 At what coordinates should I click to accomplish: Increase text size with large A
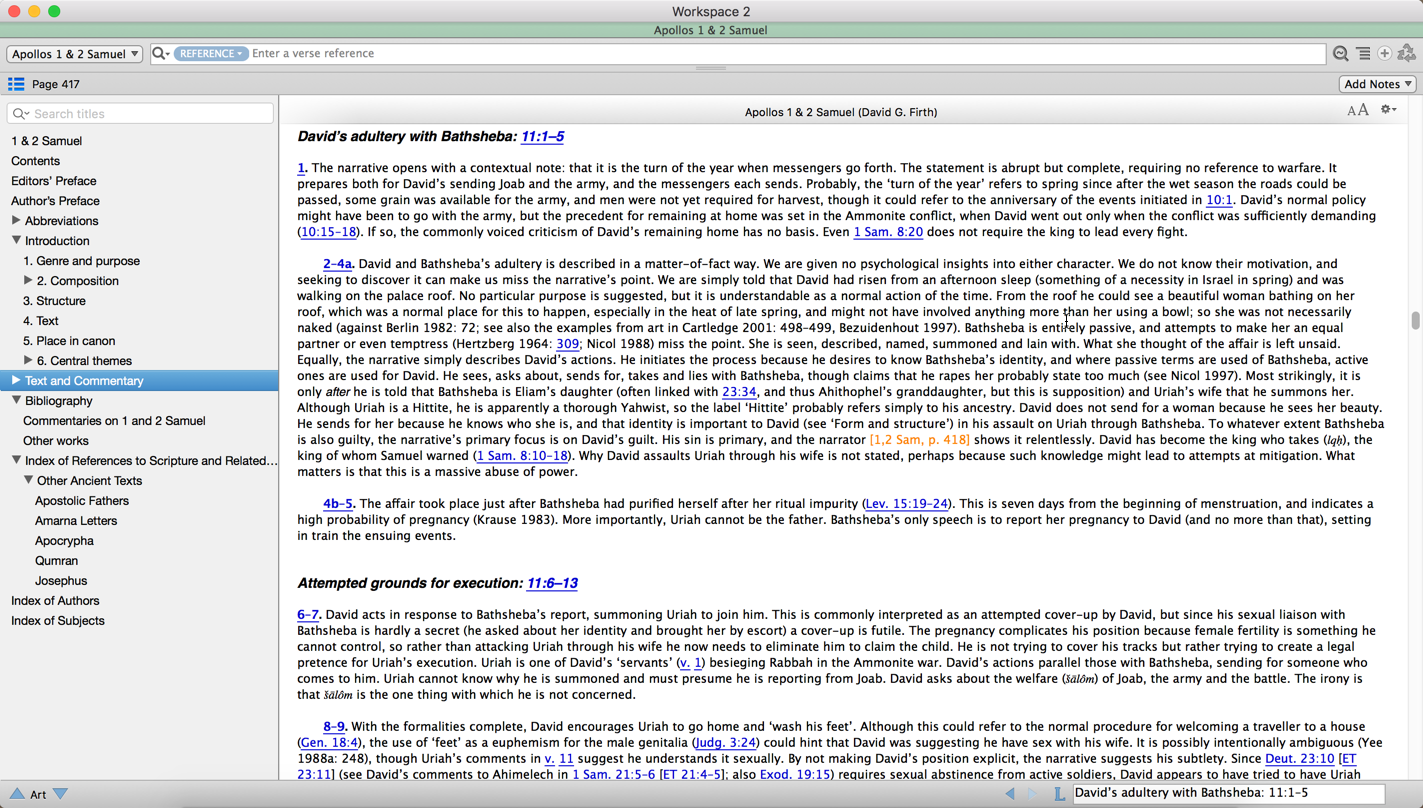1363,110
